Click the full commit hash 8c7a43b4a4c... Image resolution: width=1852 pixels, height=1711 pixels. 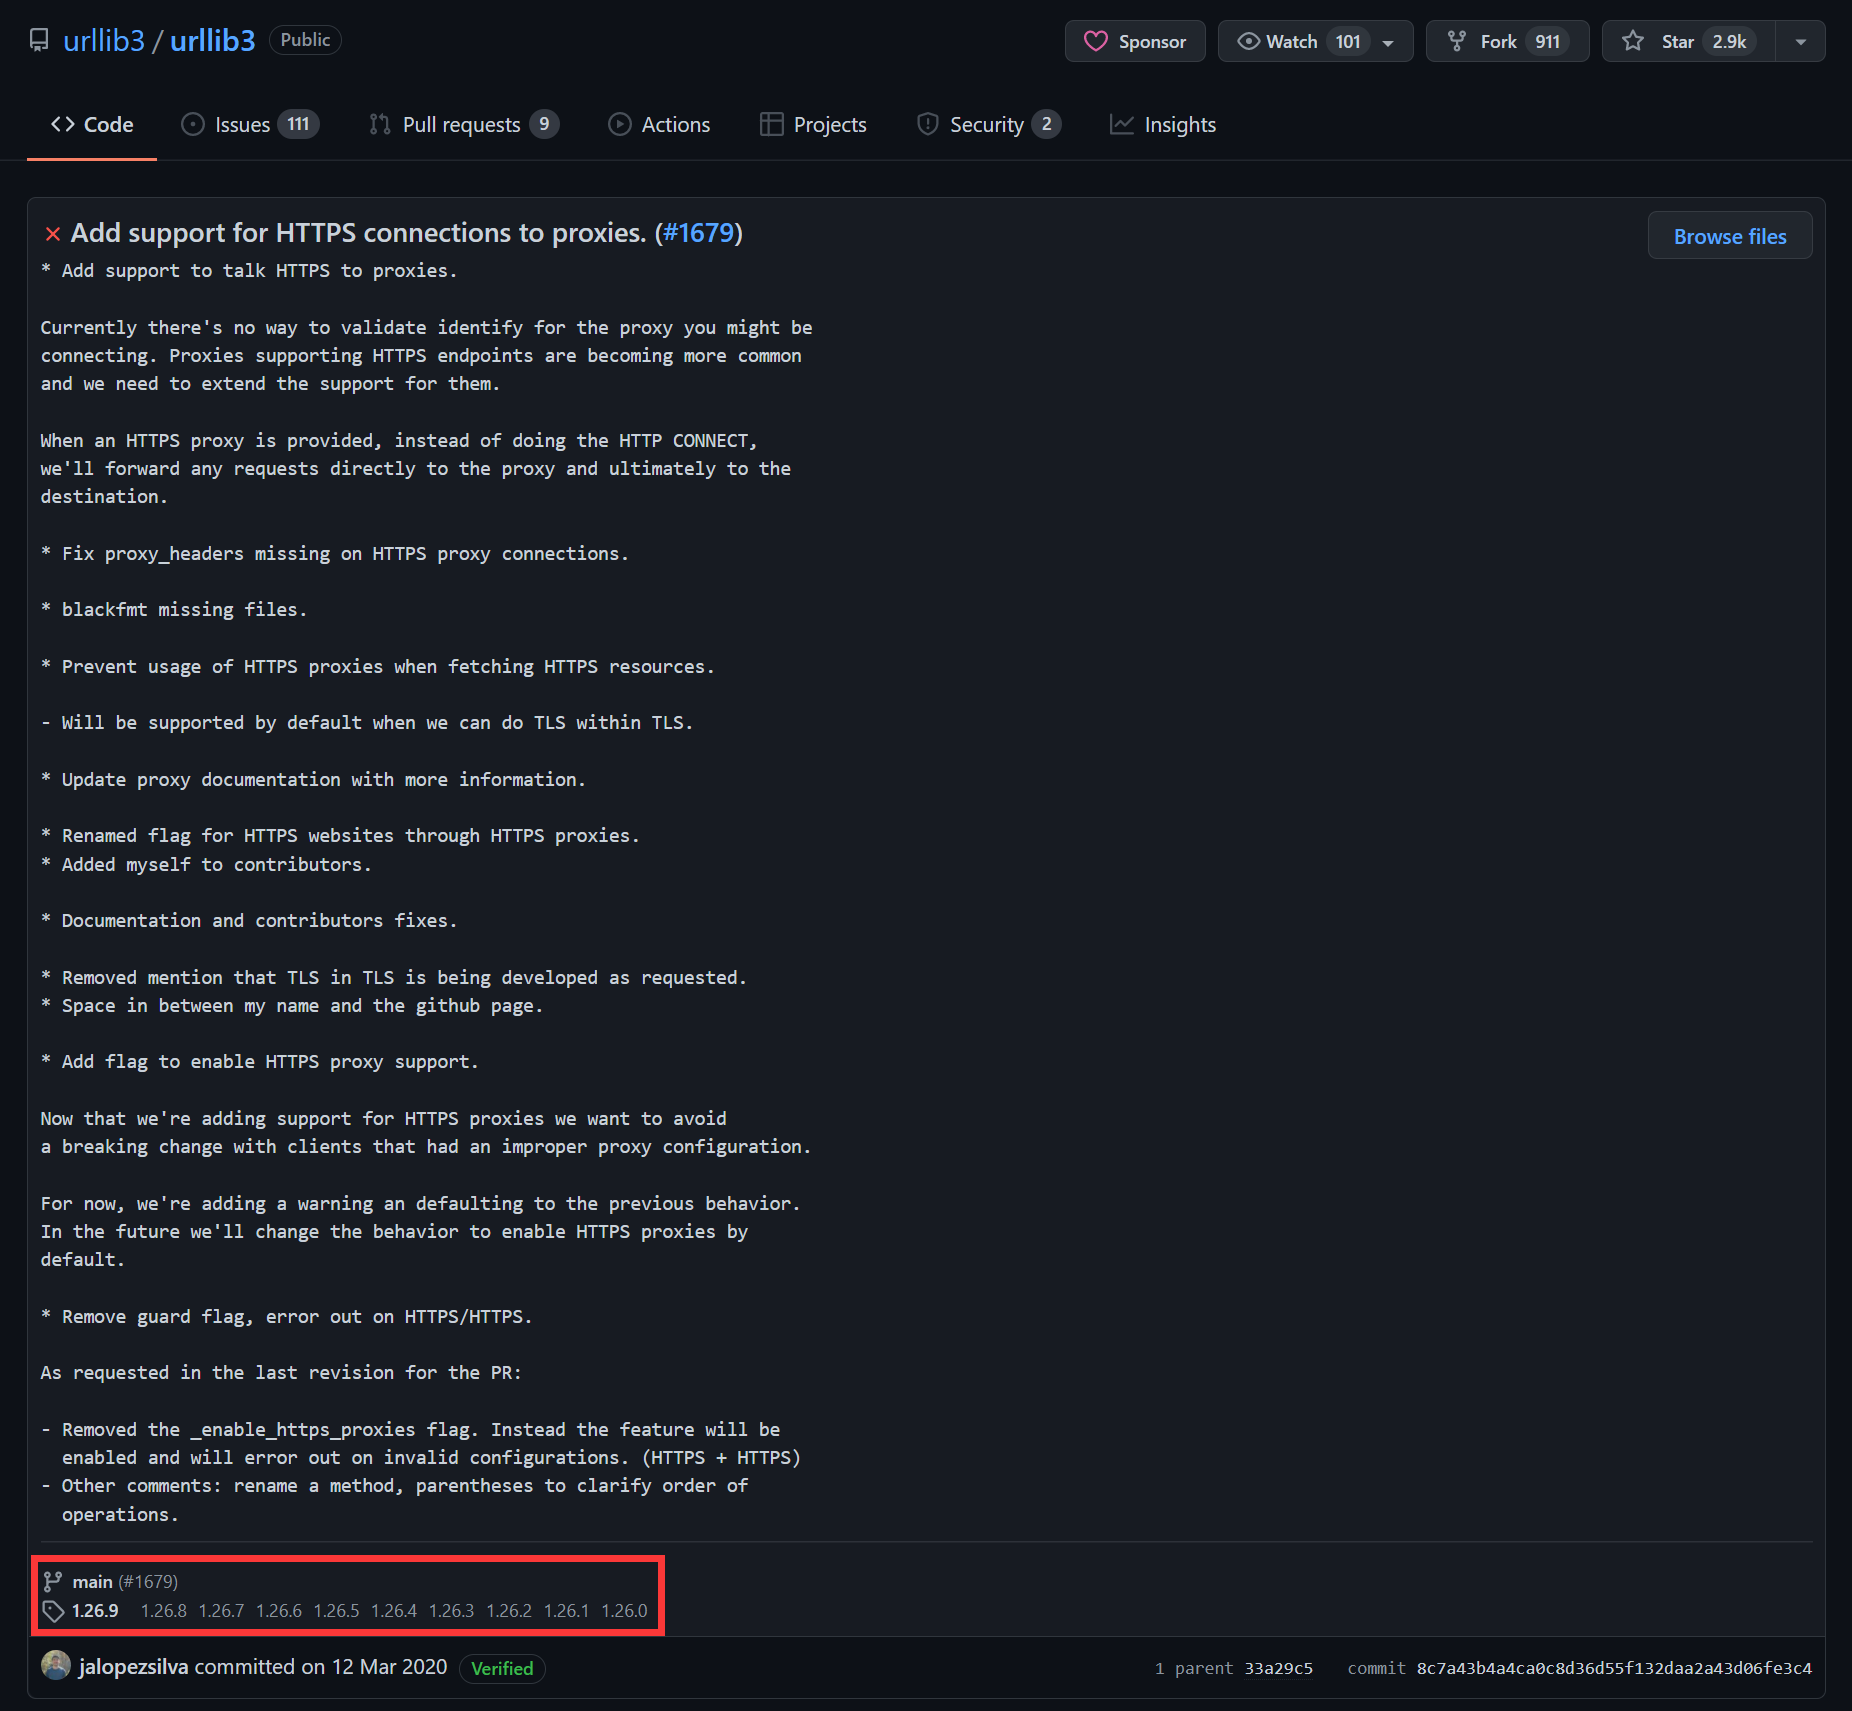1614,1668
